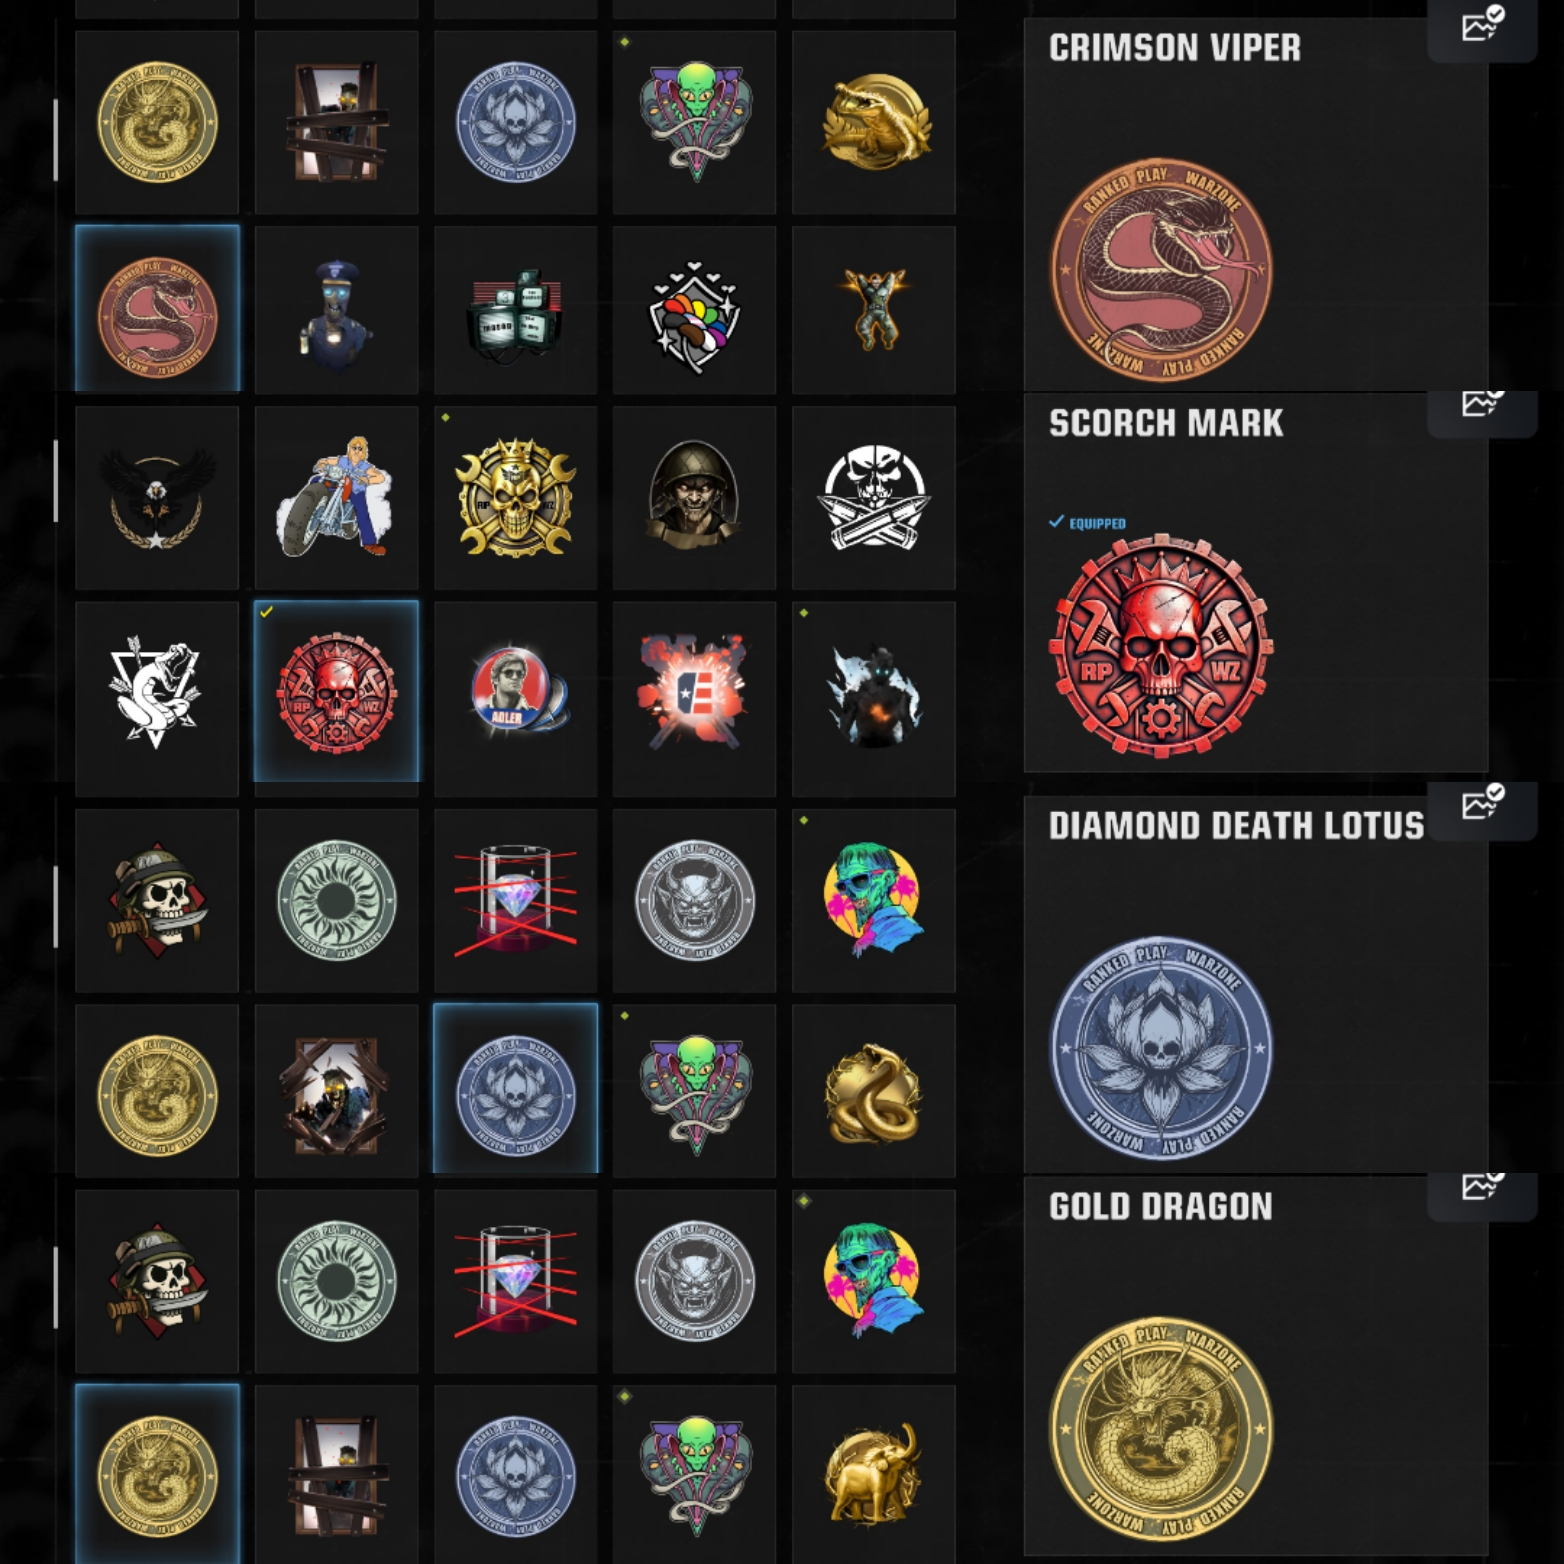This screenshot has width=1564, height=1564.
Task: Pick the stacked televisions emblem
Action: (515, 309)
